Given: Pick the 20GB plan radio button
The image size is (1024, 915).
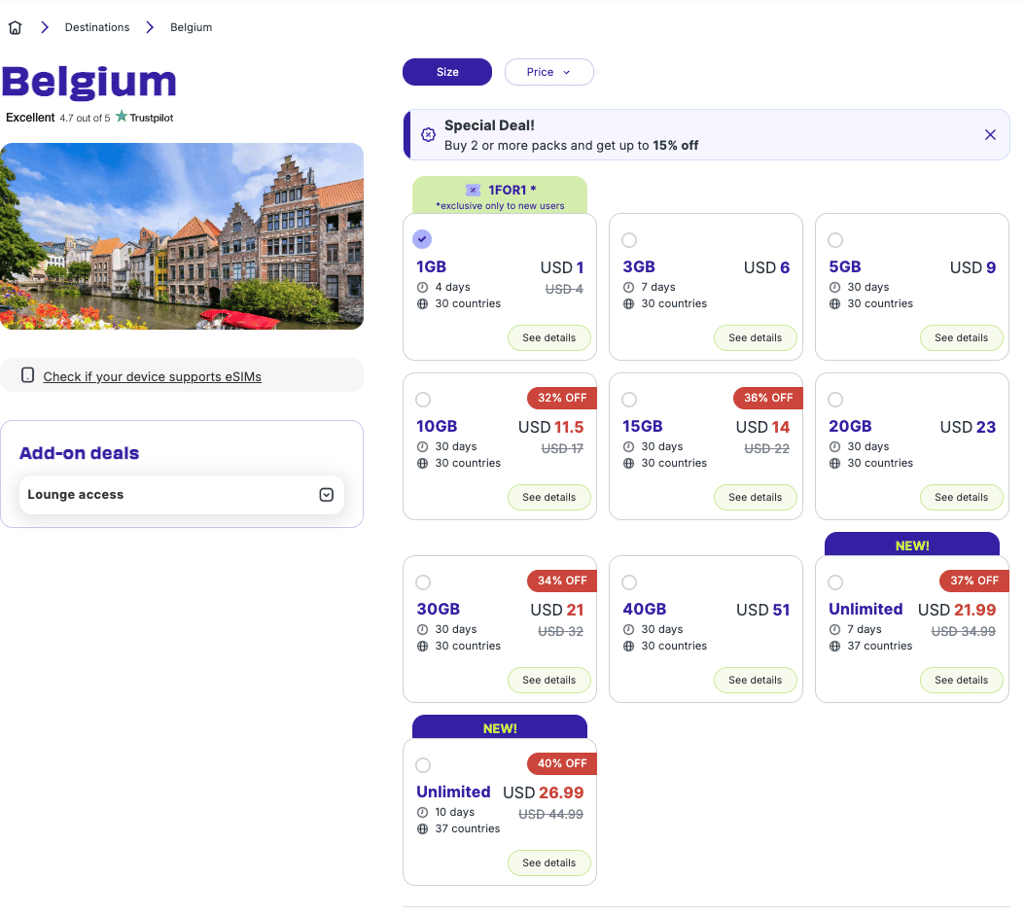Looking at the screenshot, I should (x=835, y=399).
